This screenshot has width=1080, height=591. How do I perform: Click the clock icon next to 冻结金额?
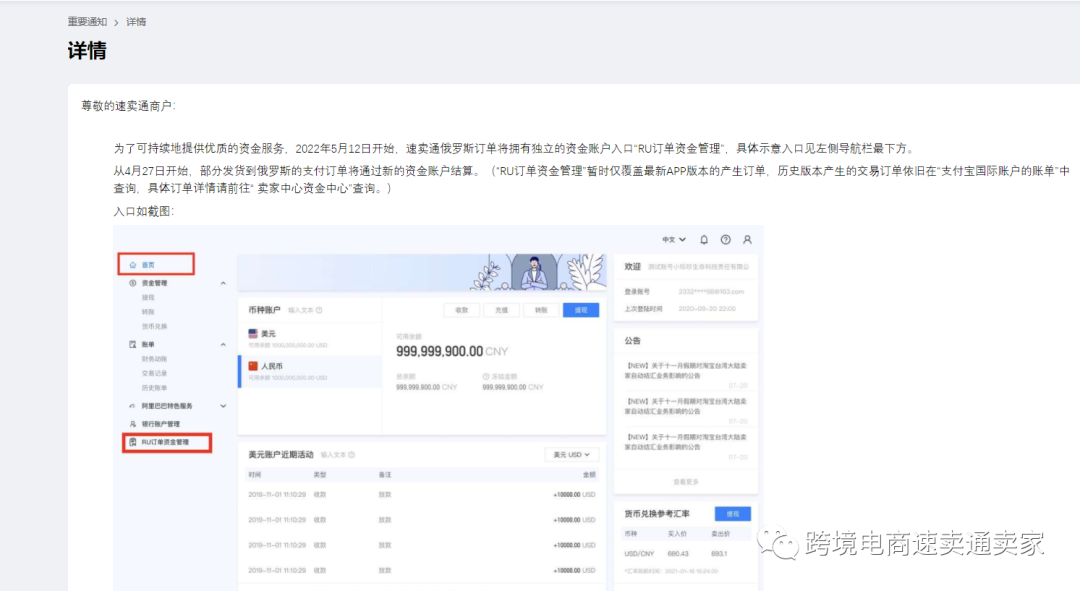tap(486, 374)
